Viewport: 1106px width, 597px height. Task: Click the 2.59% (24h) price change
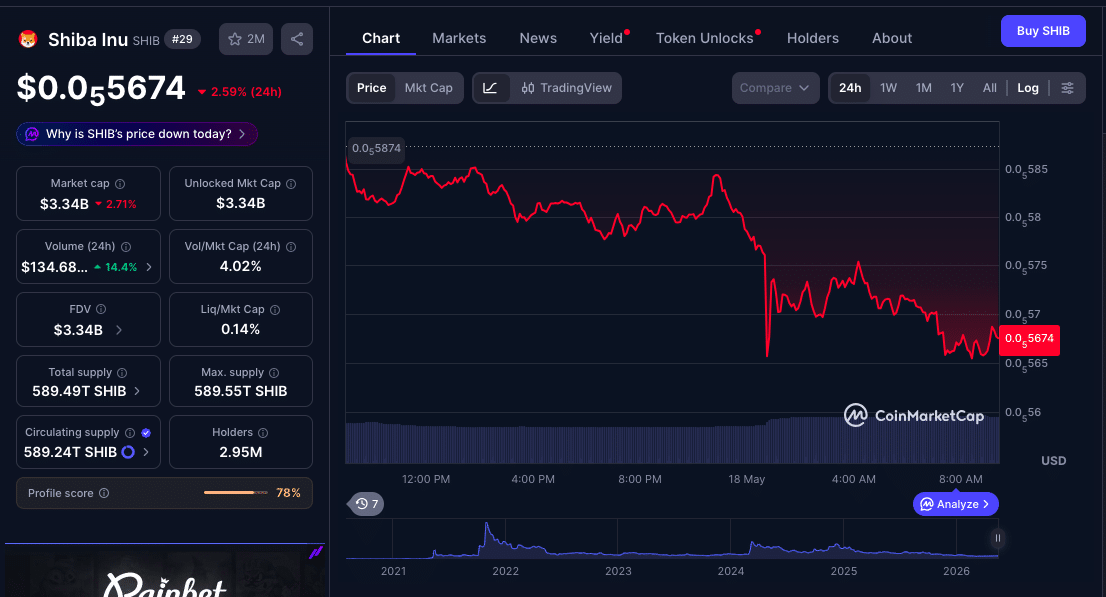tap(240, 92)
